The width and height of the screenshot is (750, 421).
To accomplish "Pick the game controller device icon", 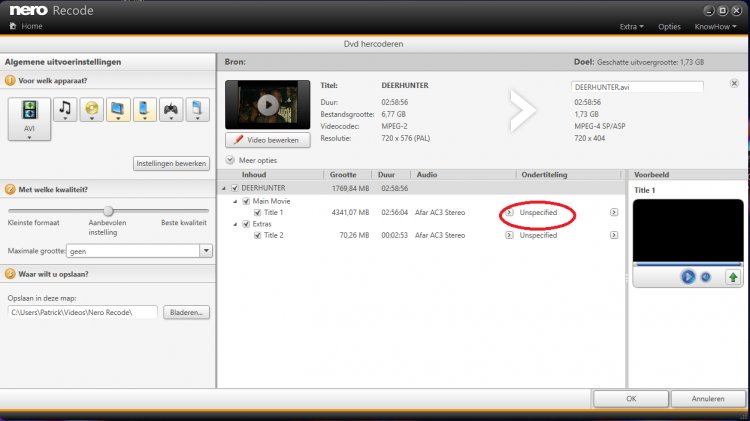I will (x=169, y=108).
